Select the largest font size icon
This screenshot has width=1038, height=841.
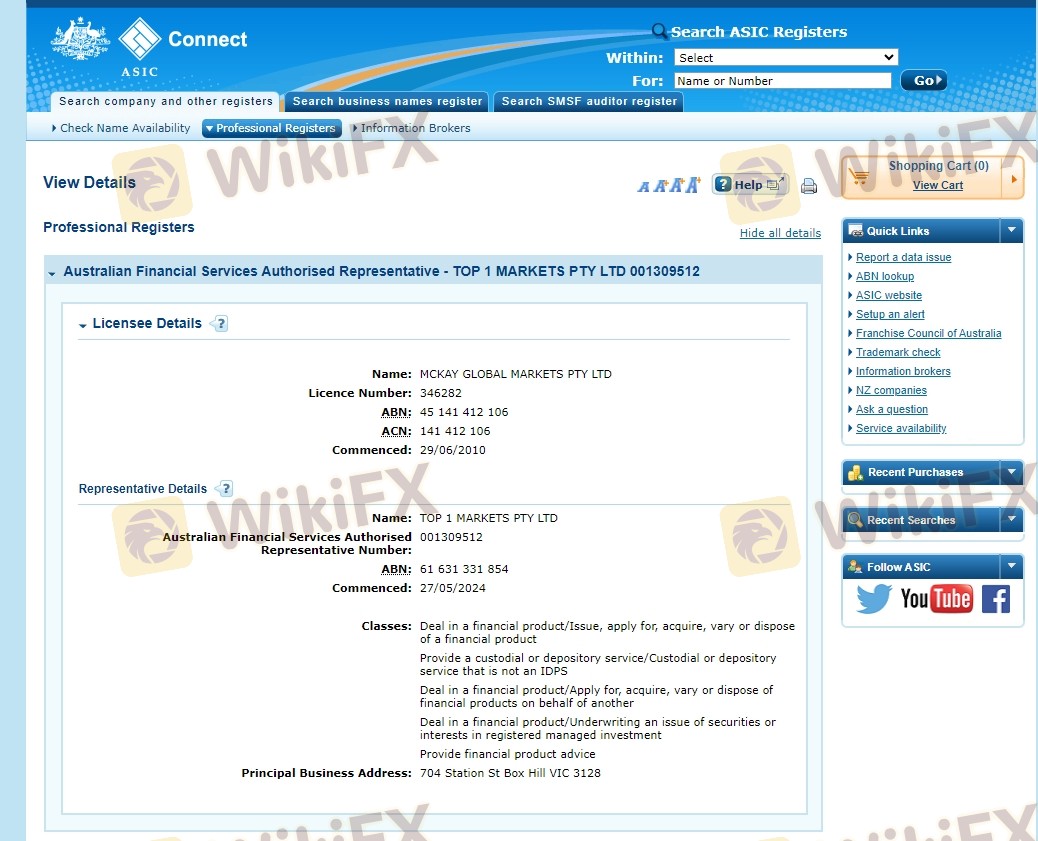[692, 185]
